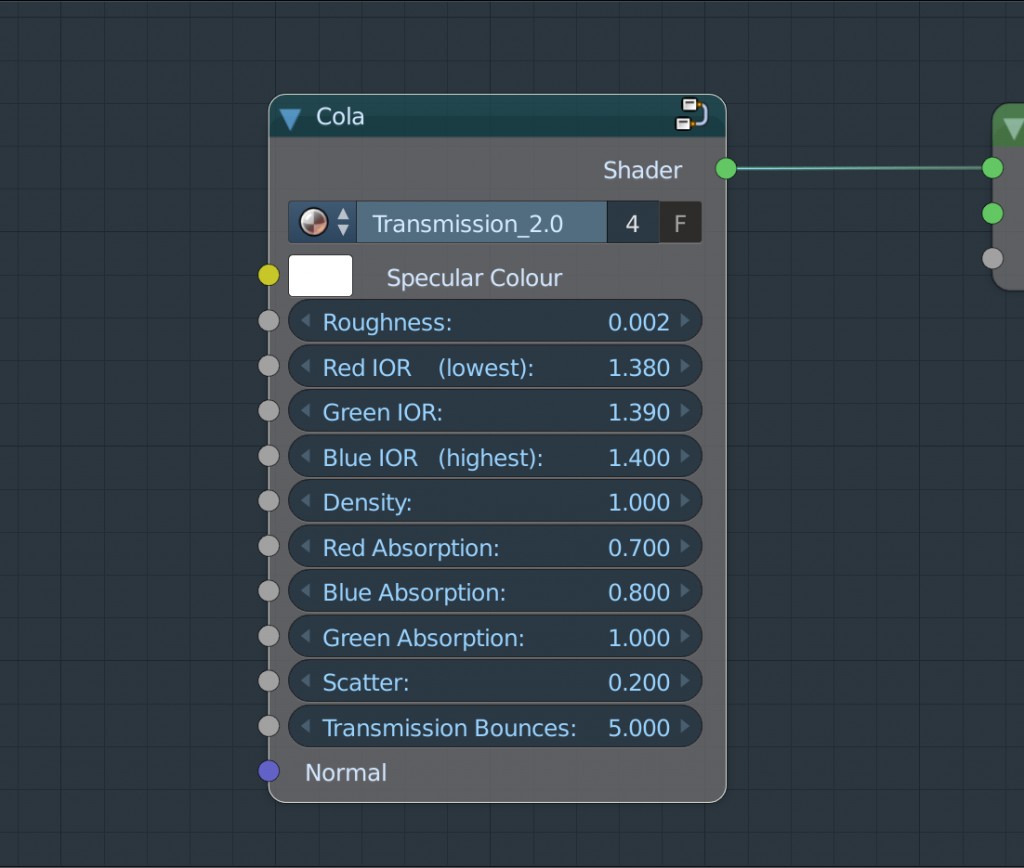The width and height of the screenshot is (1024, 868).
Task: Click the yellow Specular Colour input socket
Action: [268, 275]
